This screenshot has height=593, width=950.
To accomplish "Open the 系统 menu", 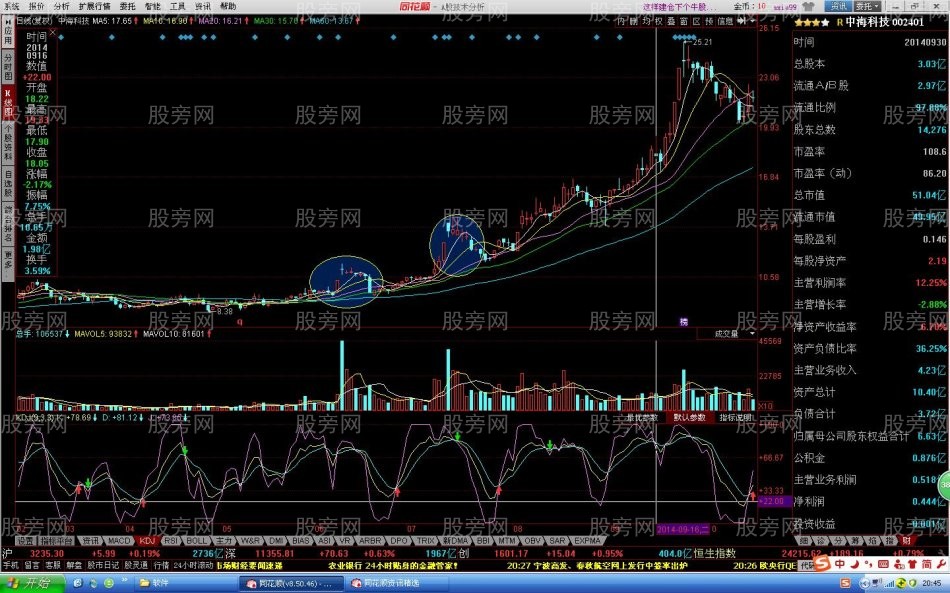I will (x=12, y=6).
